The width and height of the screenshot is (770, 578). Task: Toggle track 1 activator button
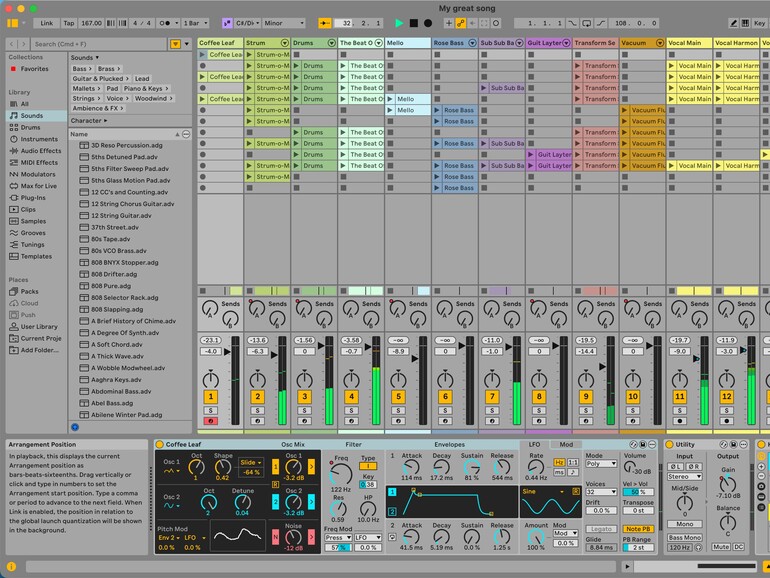point(211,397)
